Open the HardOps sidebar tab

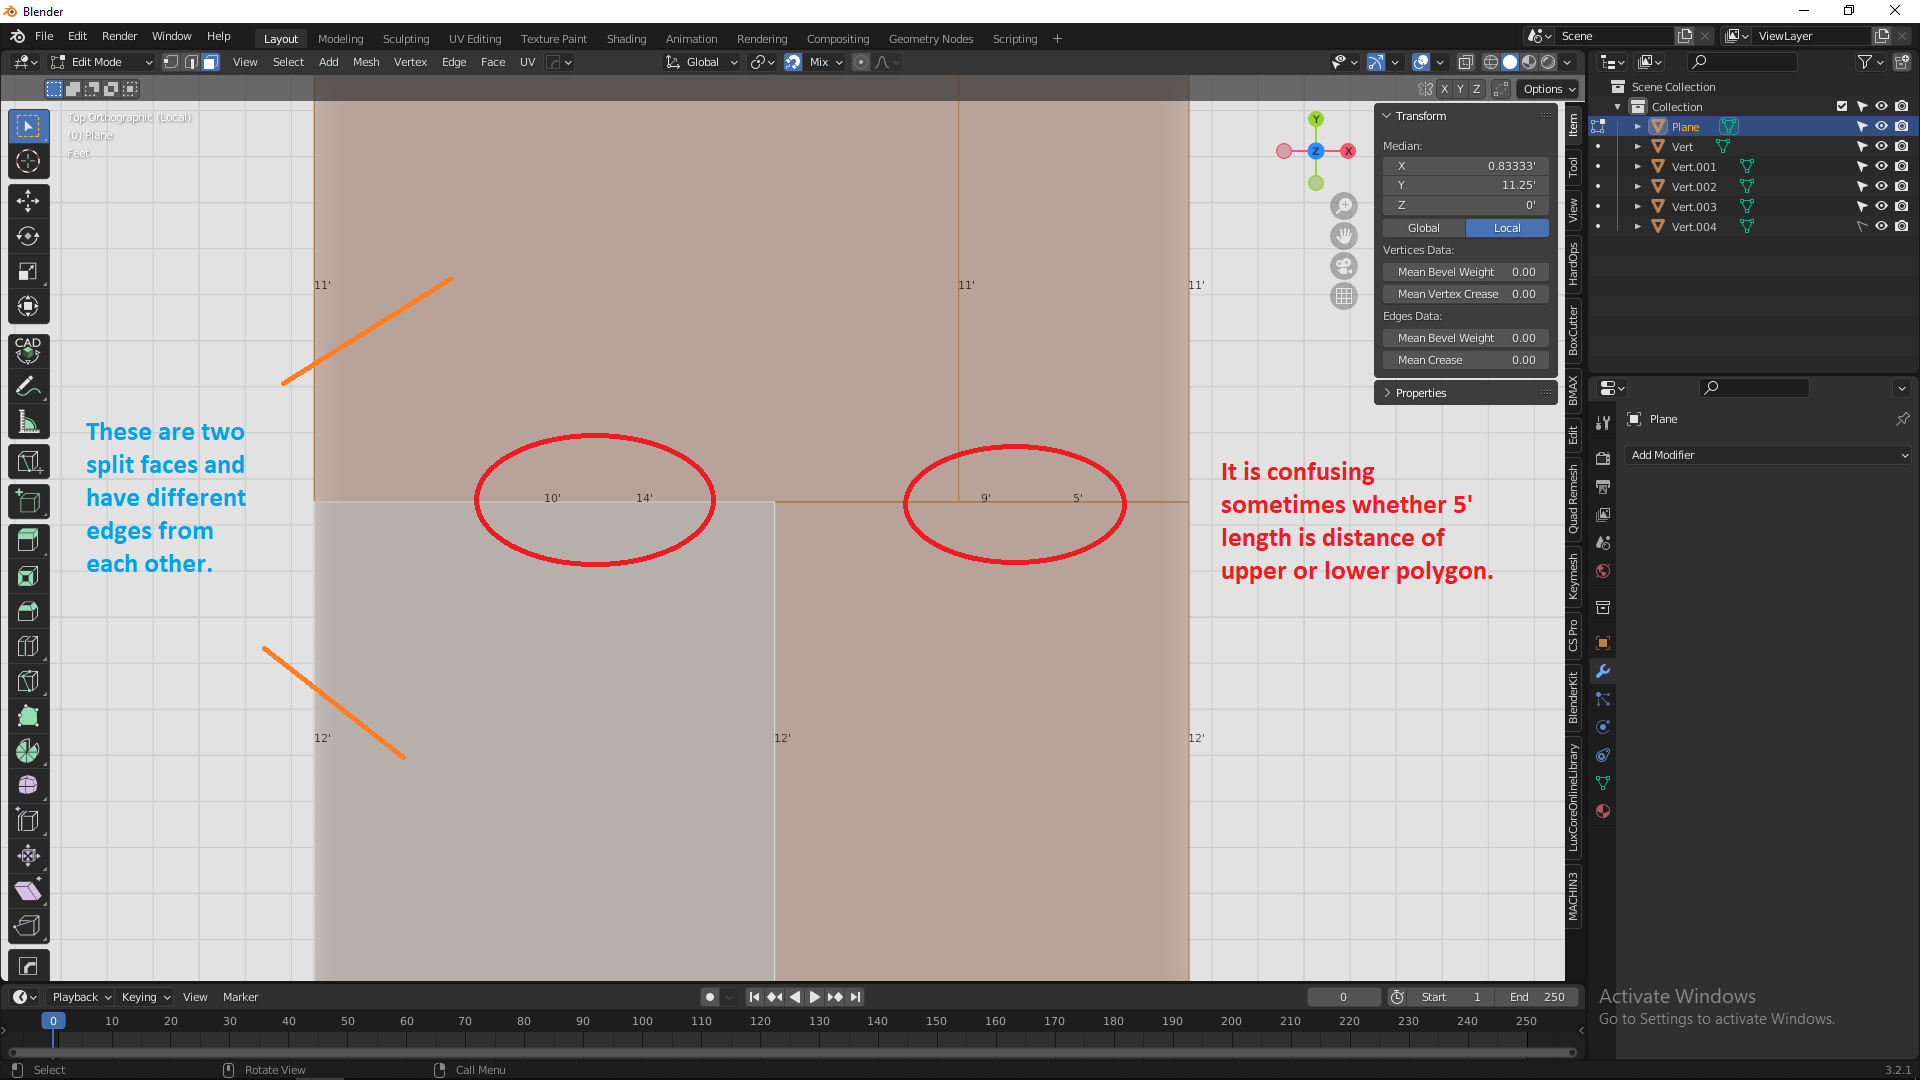[1573, 264]
